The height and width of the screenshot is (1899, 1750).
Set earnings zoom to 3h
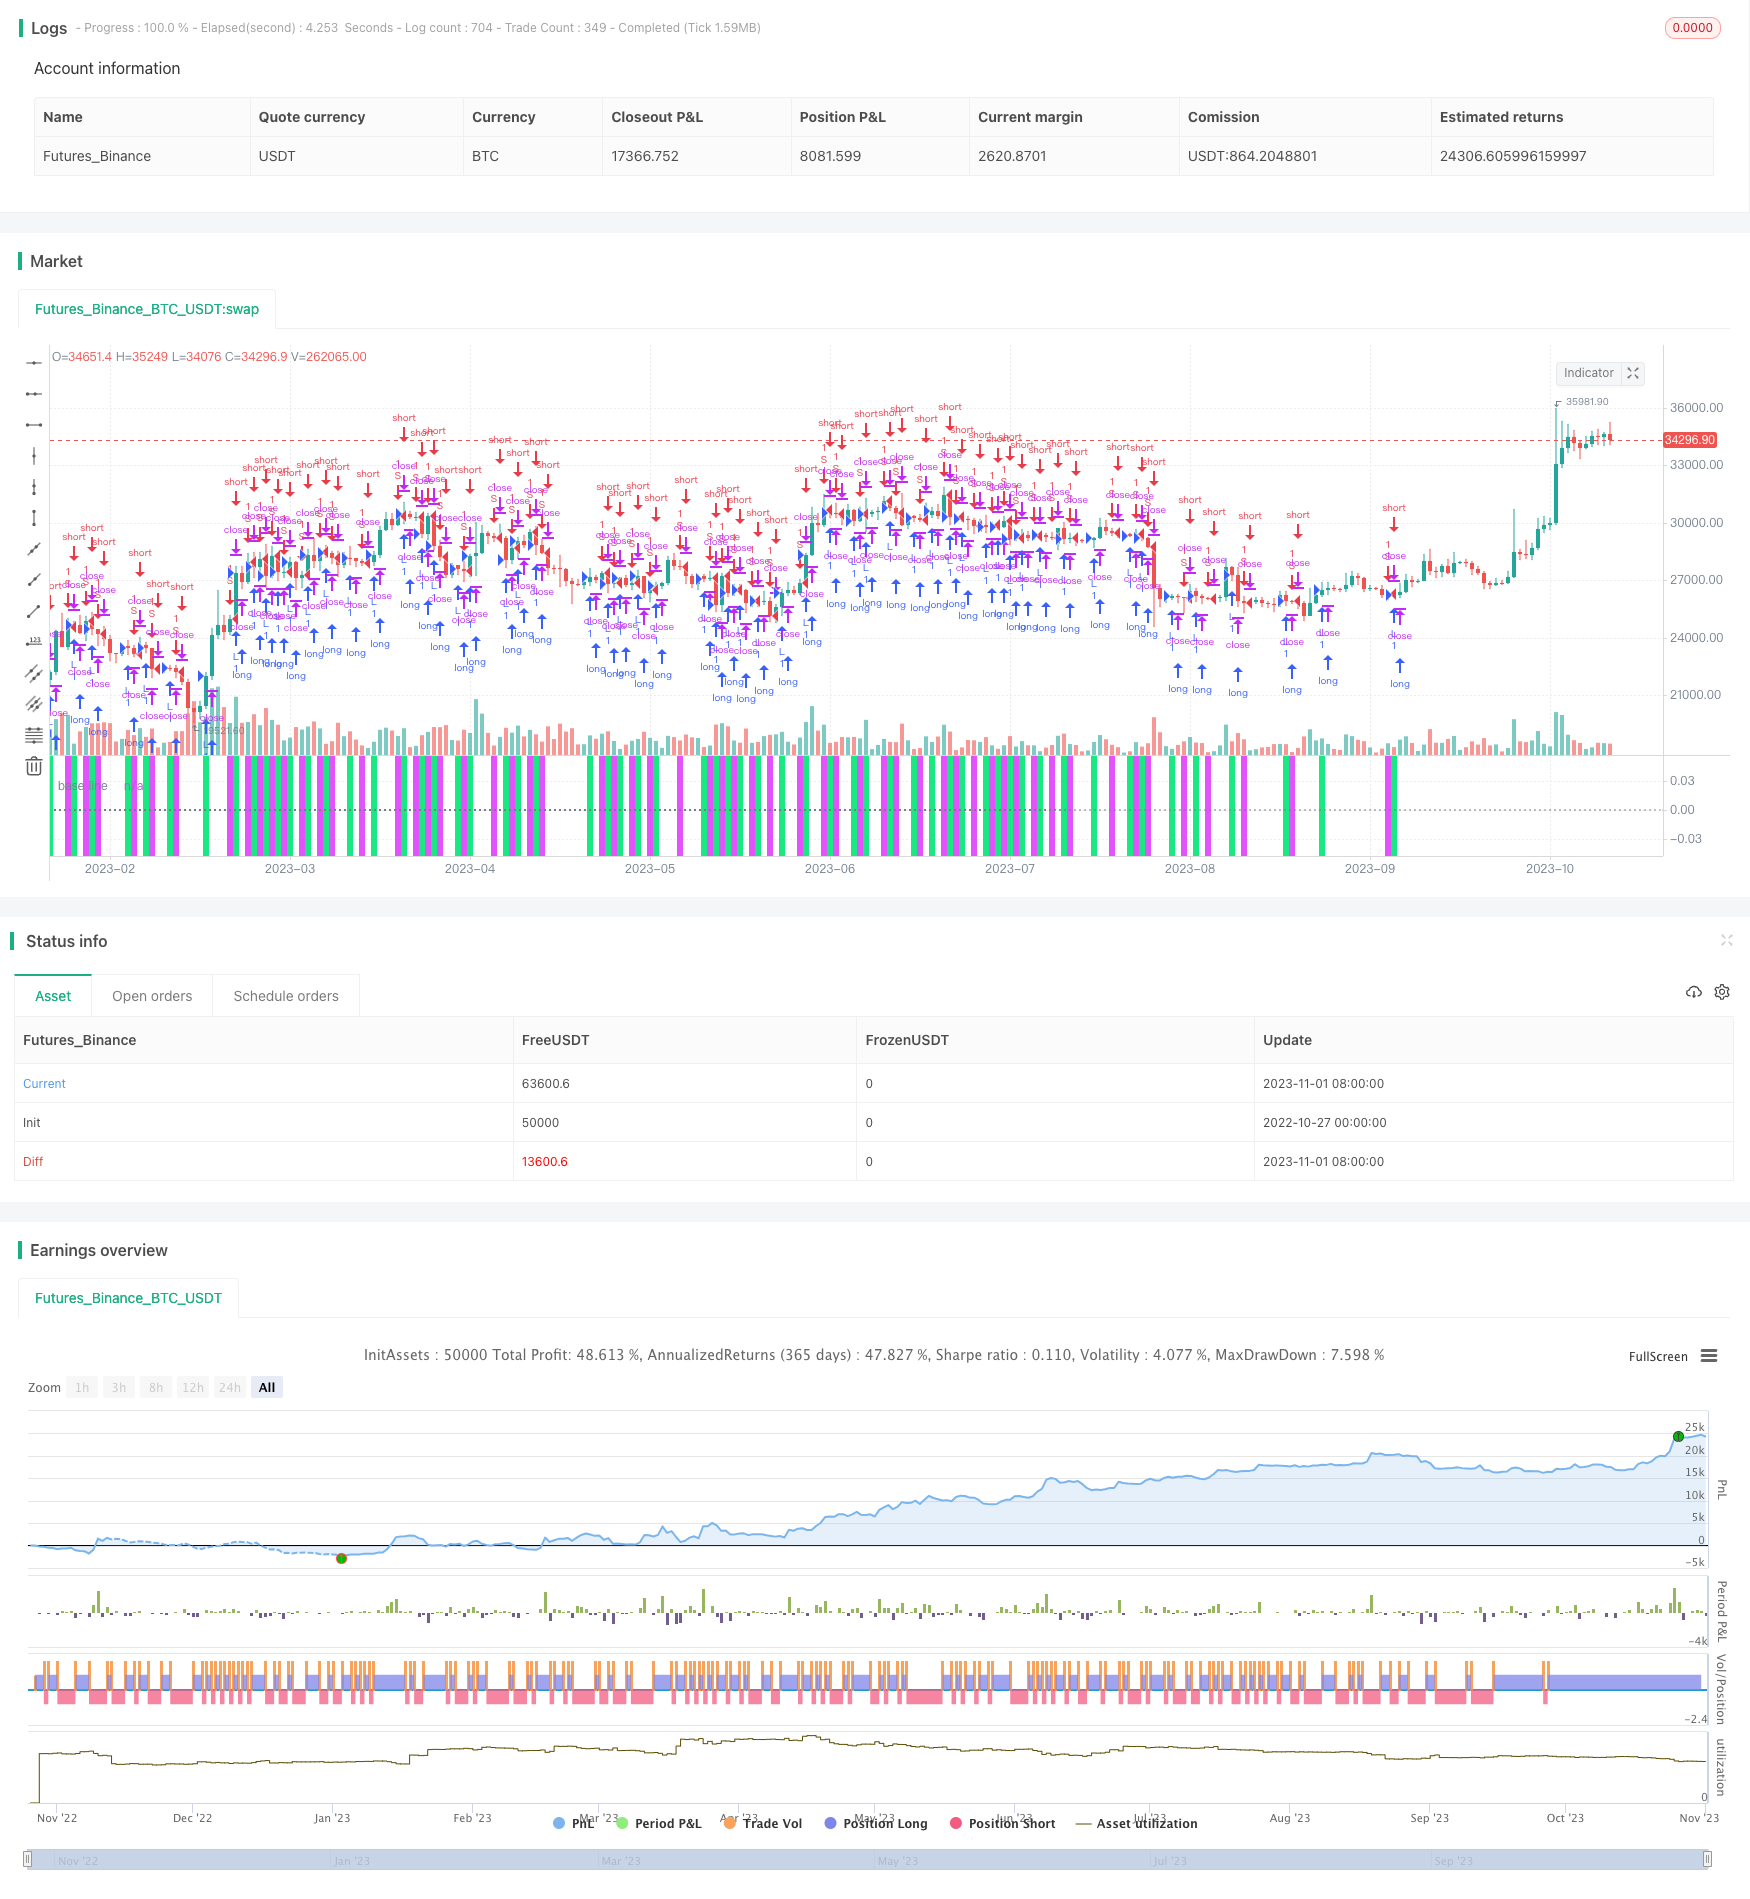click(x=119, y=1387)
